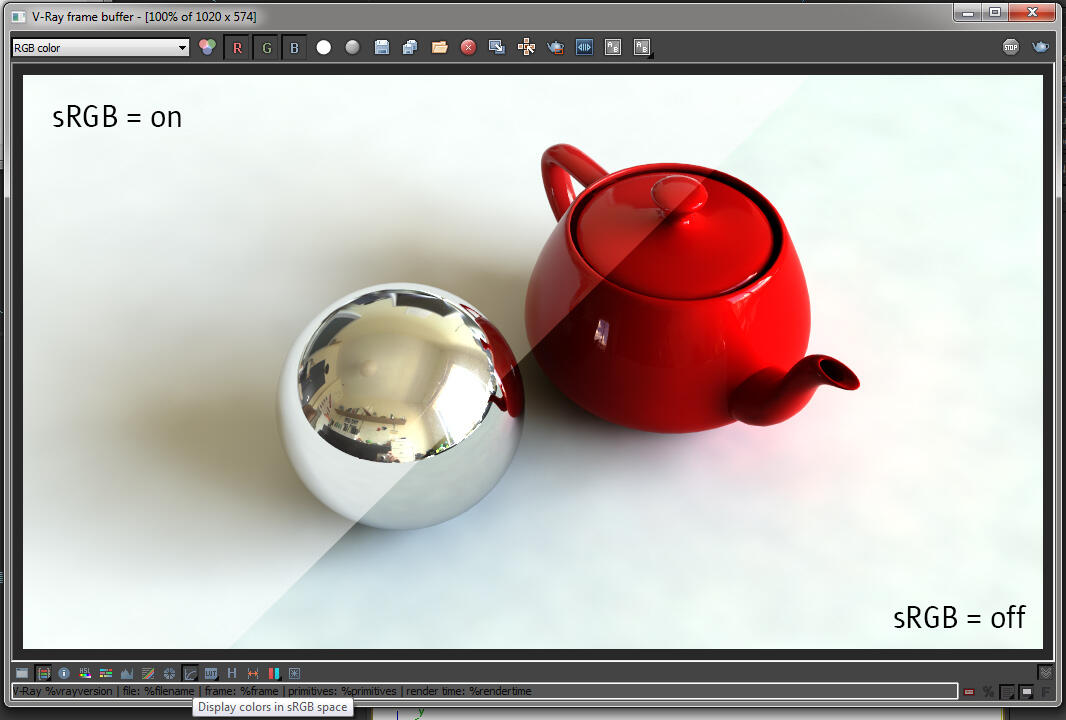Enable track mouse while rendering
The width and height of the screenshot is (1066, 720).
tap(526, 47)
